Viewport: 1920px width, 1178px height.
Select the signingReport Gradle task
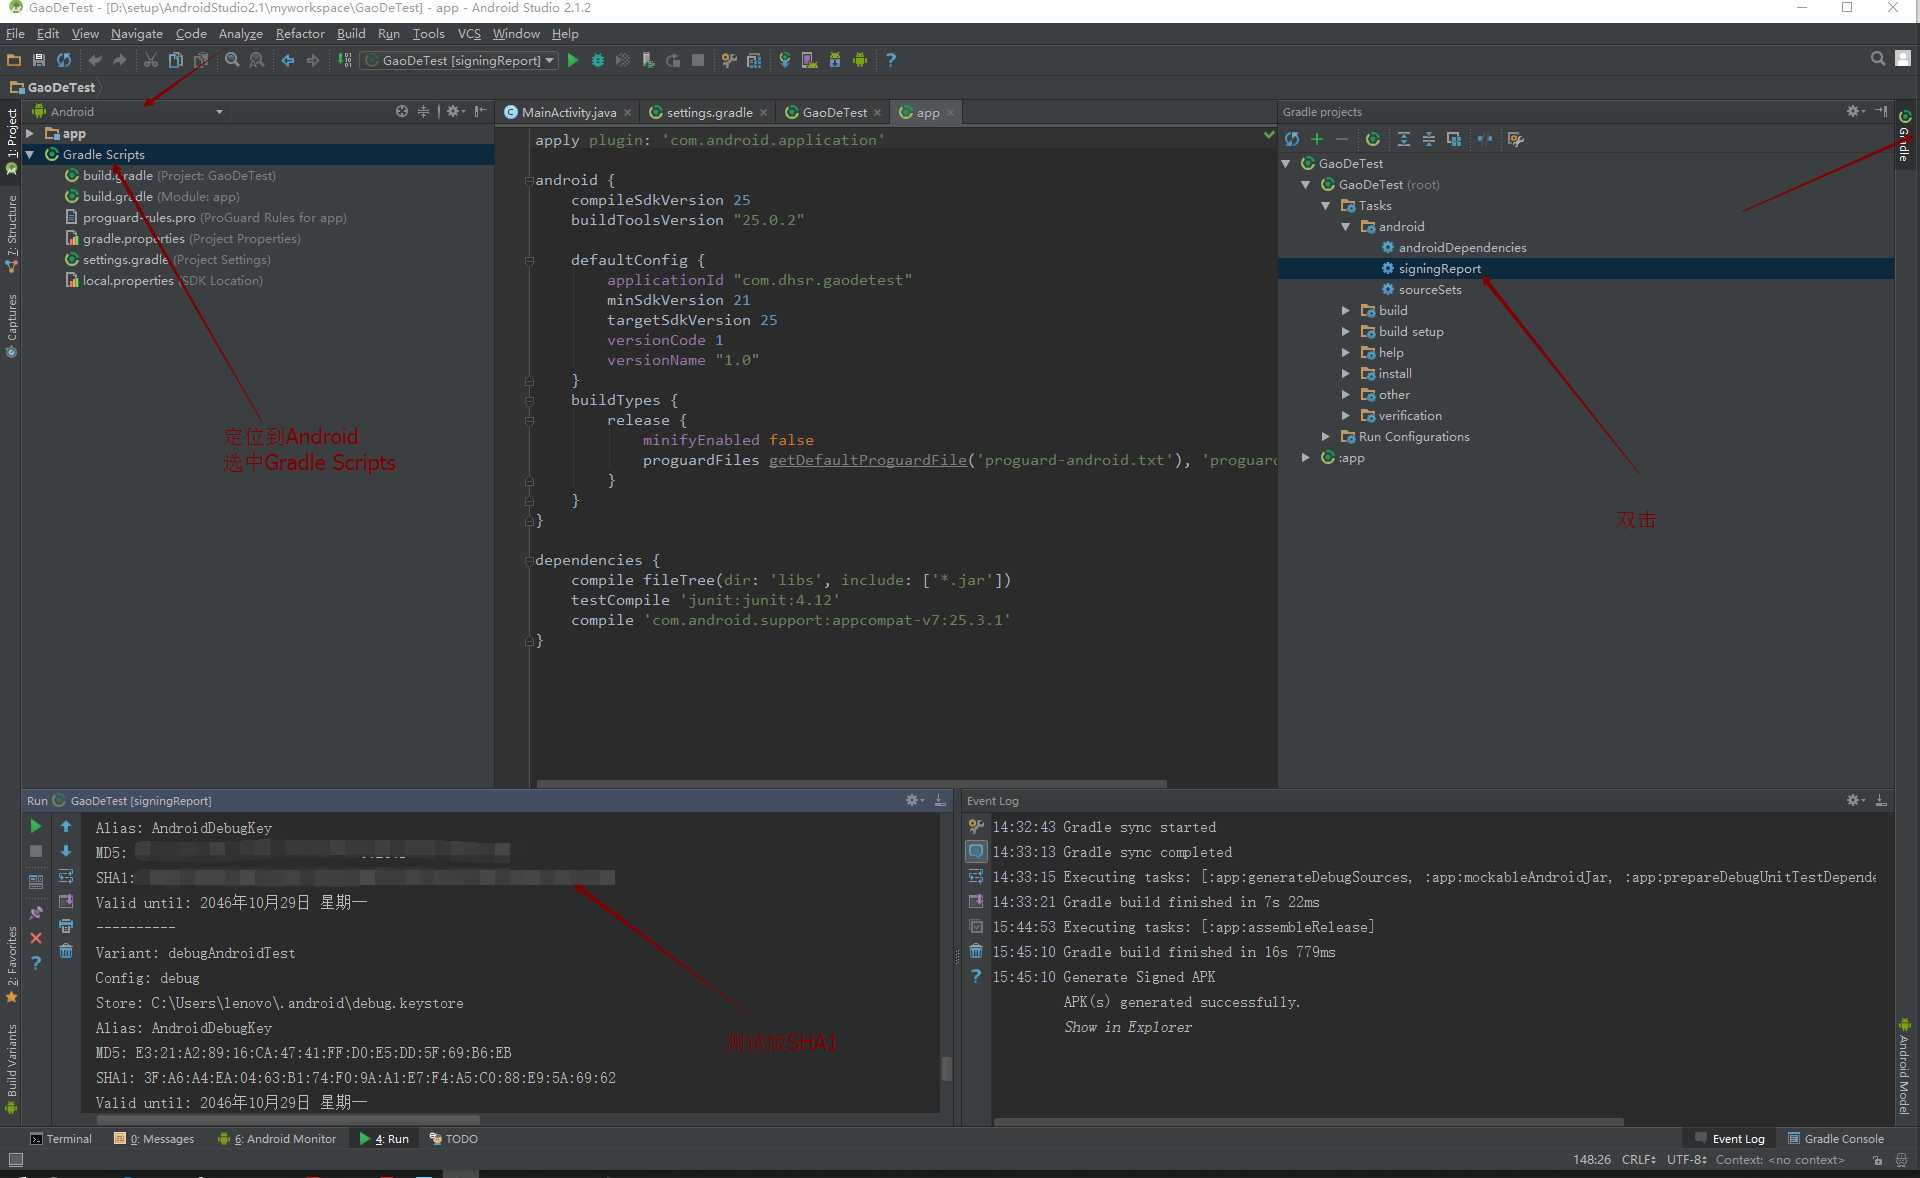click(1439, 269)
